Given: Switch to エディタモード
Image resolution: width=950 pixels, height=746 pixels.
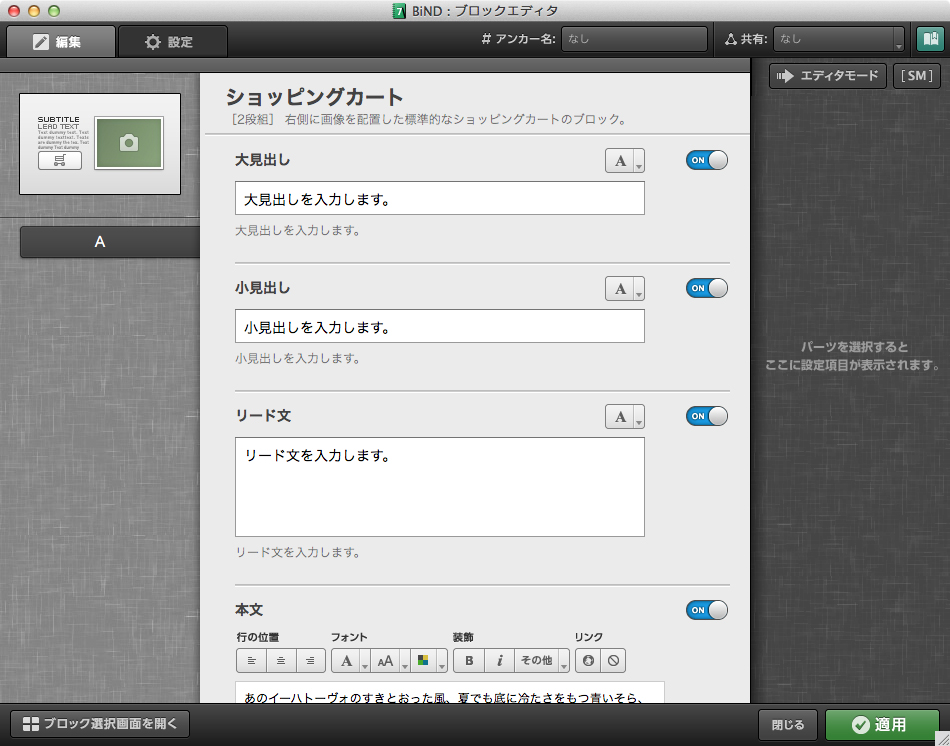Looking at the screenshot, I should [x=828, y=76].
